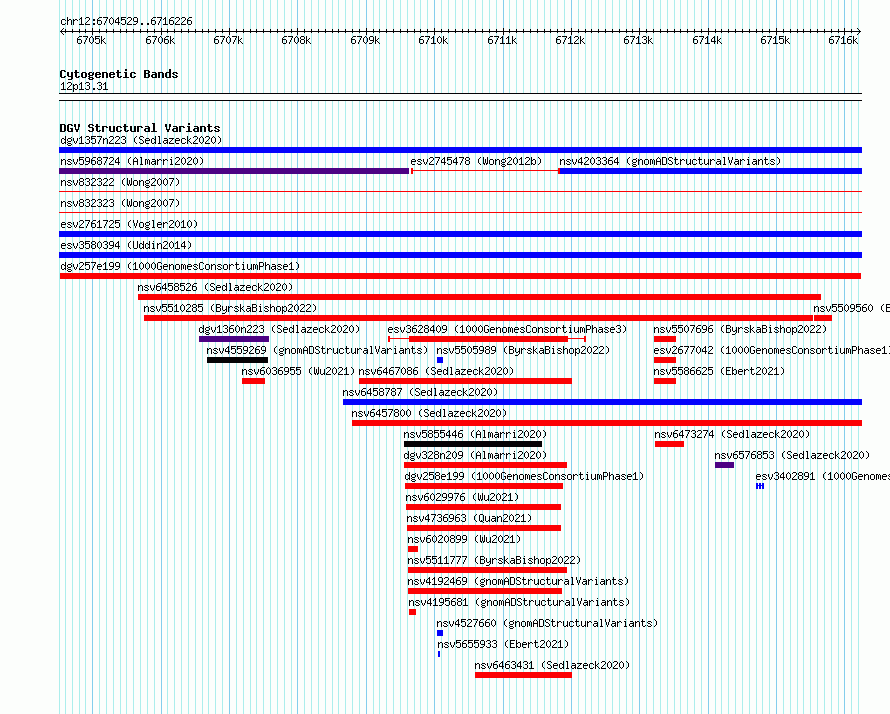Open esv3628409 (1000GenomesConsortiumPhase3) label
Screen dimensions: 890x714
[x=507, y=329]
